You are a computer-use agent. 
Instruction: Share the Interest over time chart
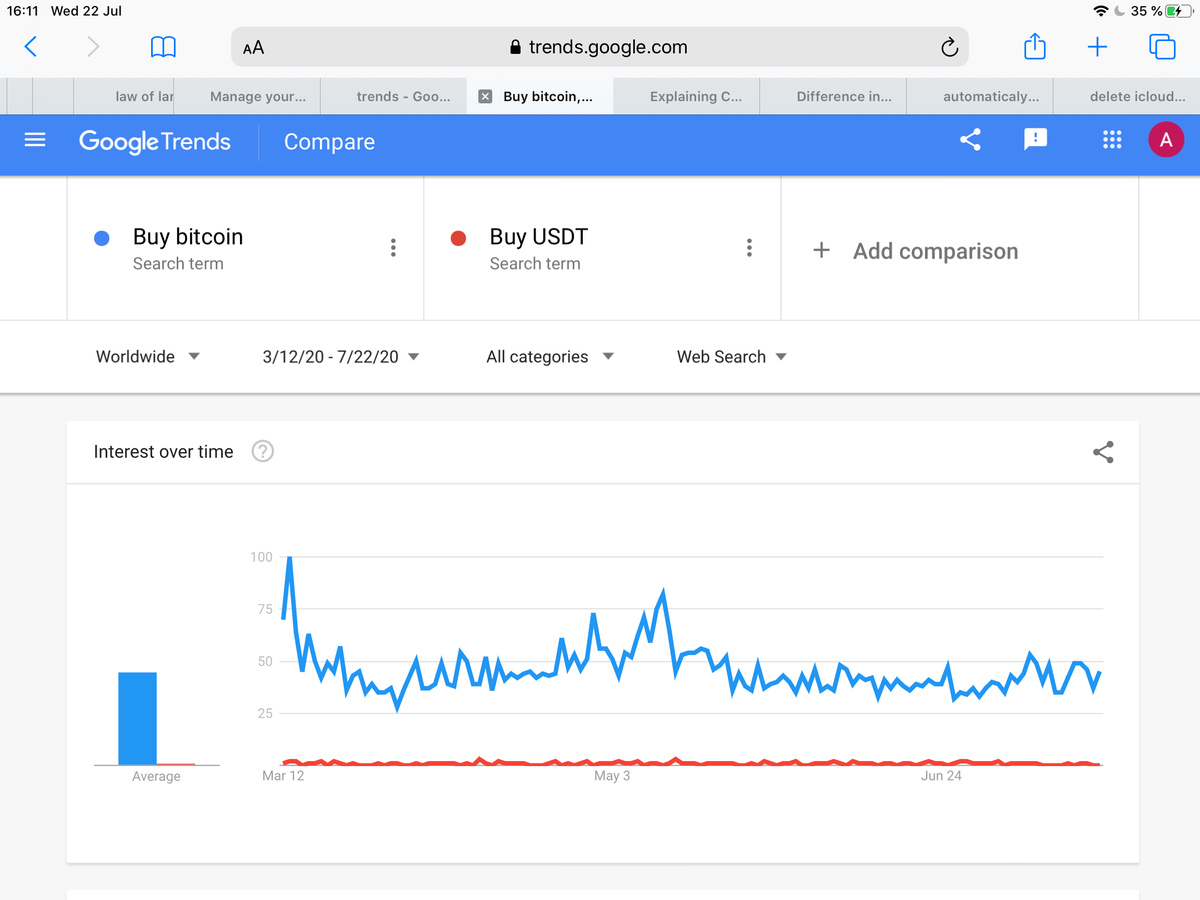click(x=1103, y=452)
